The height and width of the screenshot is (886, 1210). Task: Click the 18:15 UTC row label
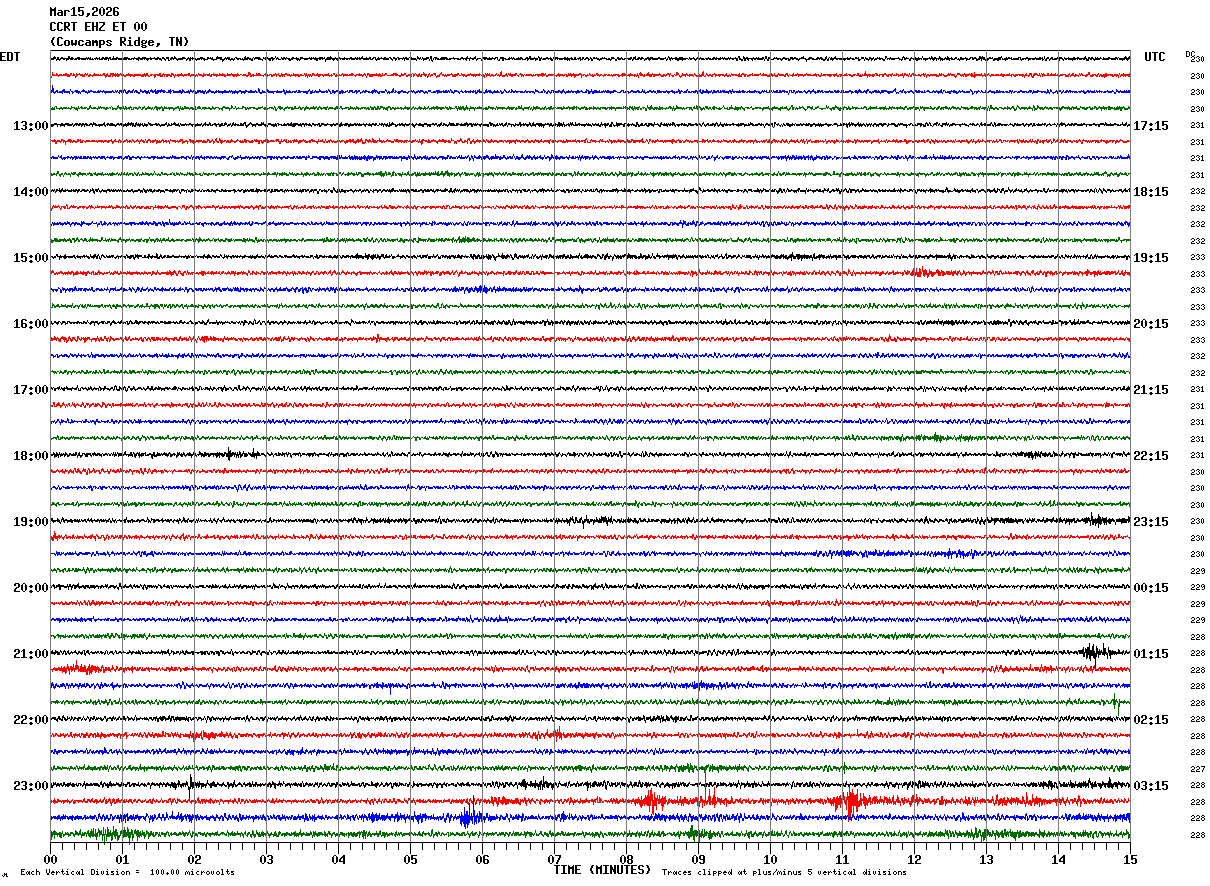(1151, 192)
